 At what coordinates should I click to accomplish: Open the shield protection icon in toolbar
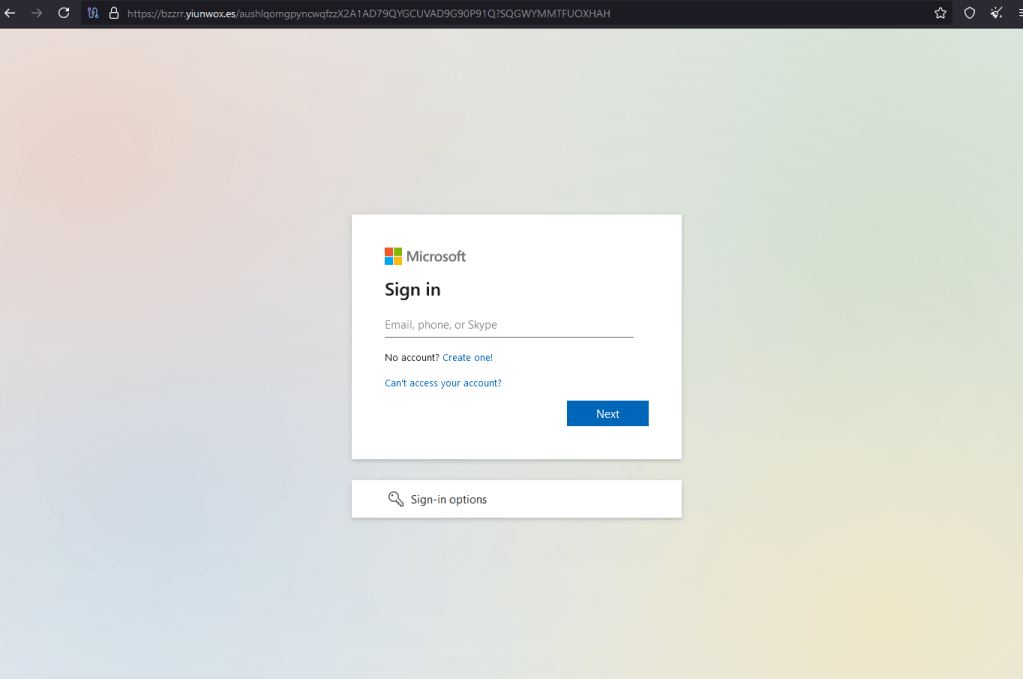tap(969, 13)
